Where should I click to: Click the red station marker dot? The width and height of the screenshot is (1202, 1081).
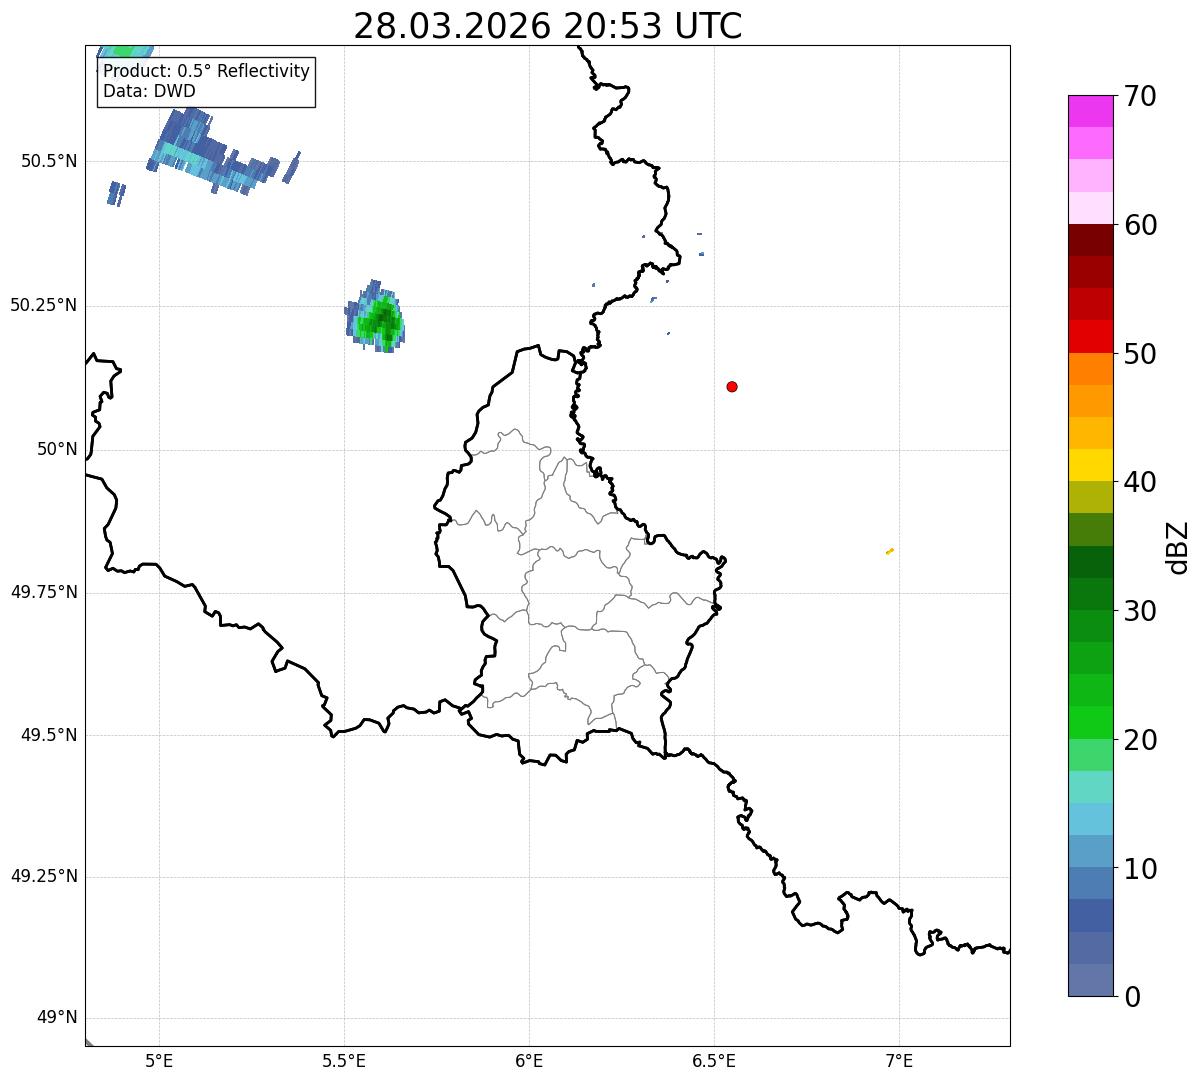coord(732,386)
